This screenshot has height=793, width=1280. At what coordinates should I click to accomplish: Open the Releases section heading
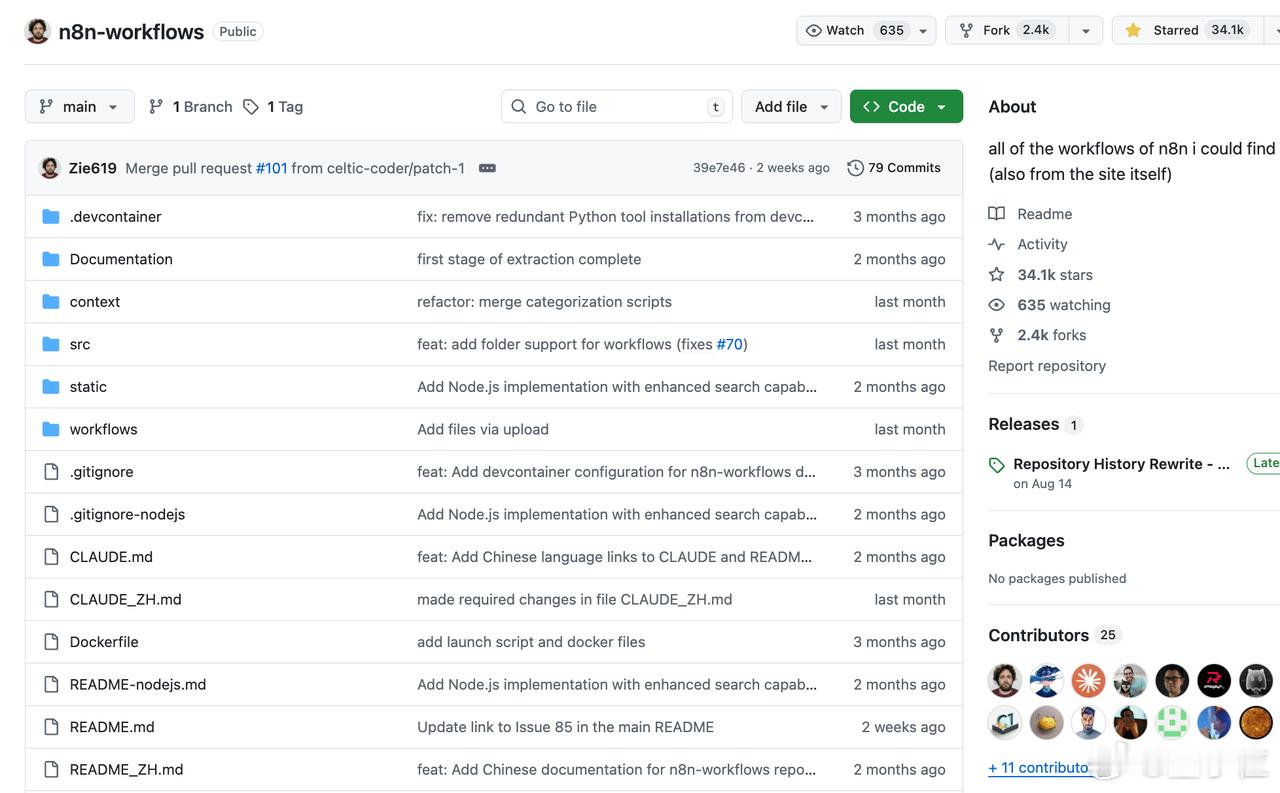1024,424
